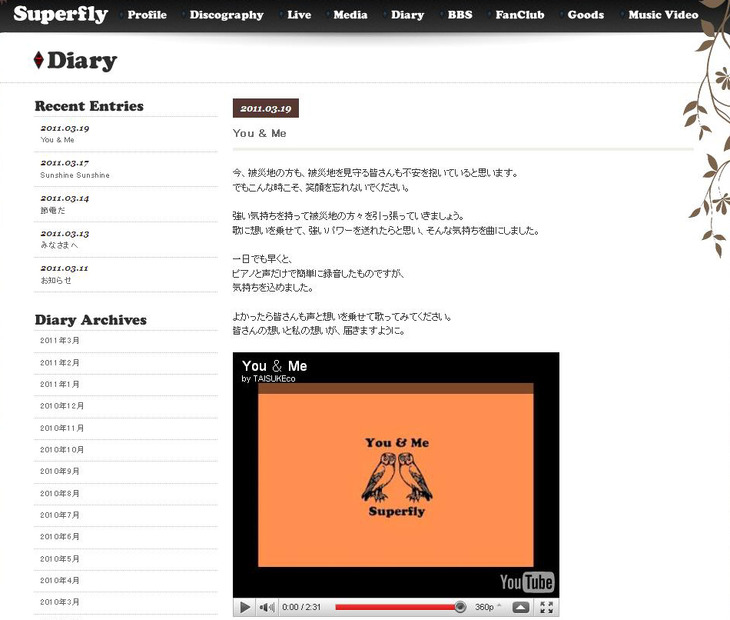Open the 2010年8月 archive
This screenshot has width=730, height=620.
[60, 493]
